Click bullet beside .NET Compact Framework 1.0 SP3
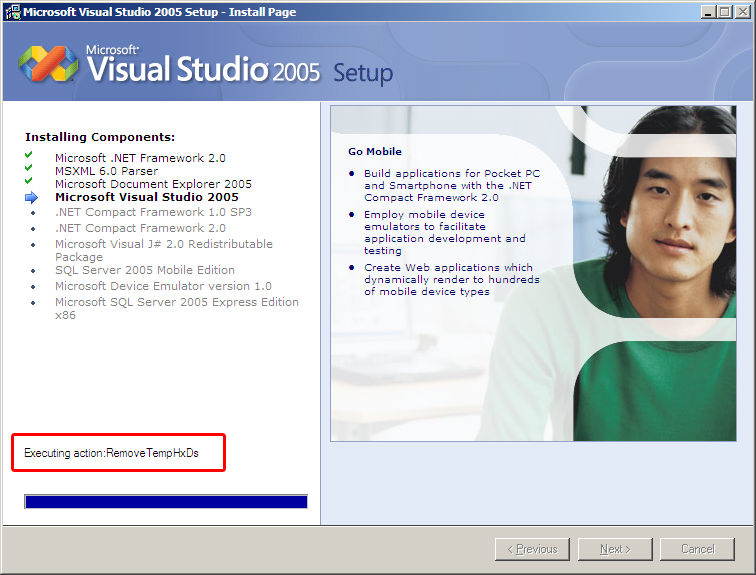The image size is (756, 575). pyautogui.click(x=33, y=213)
